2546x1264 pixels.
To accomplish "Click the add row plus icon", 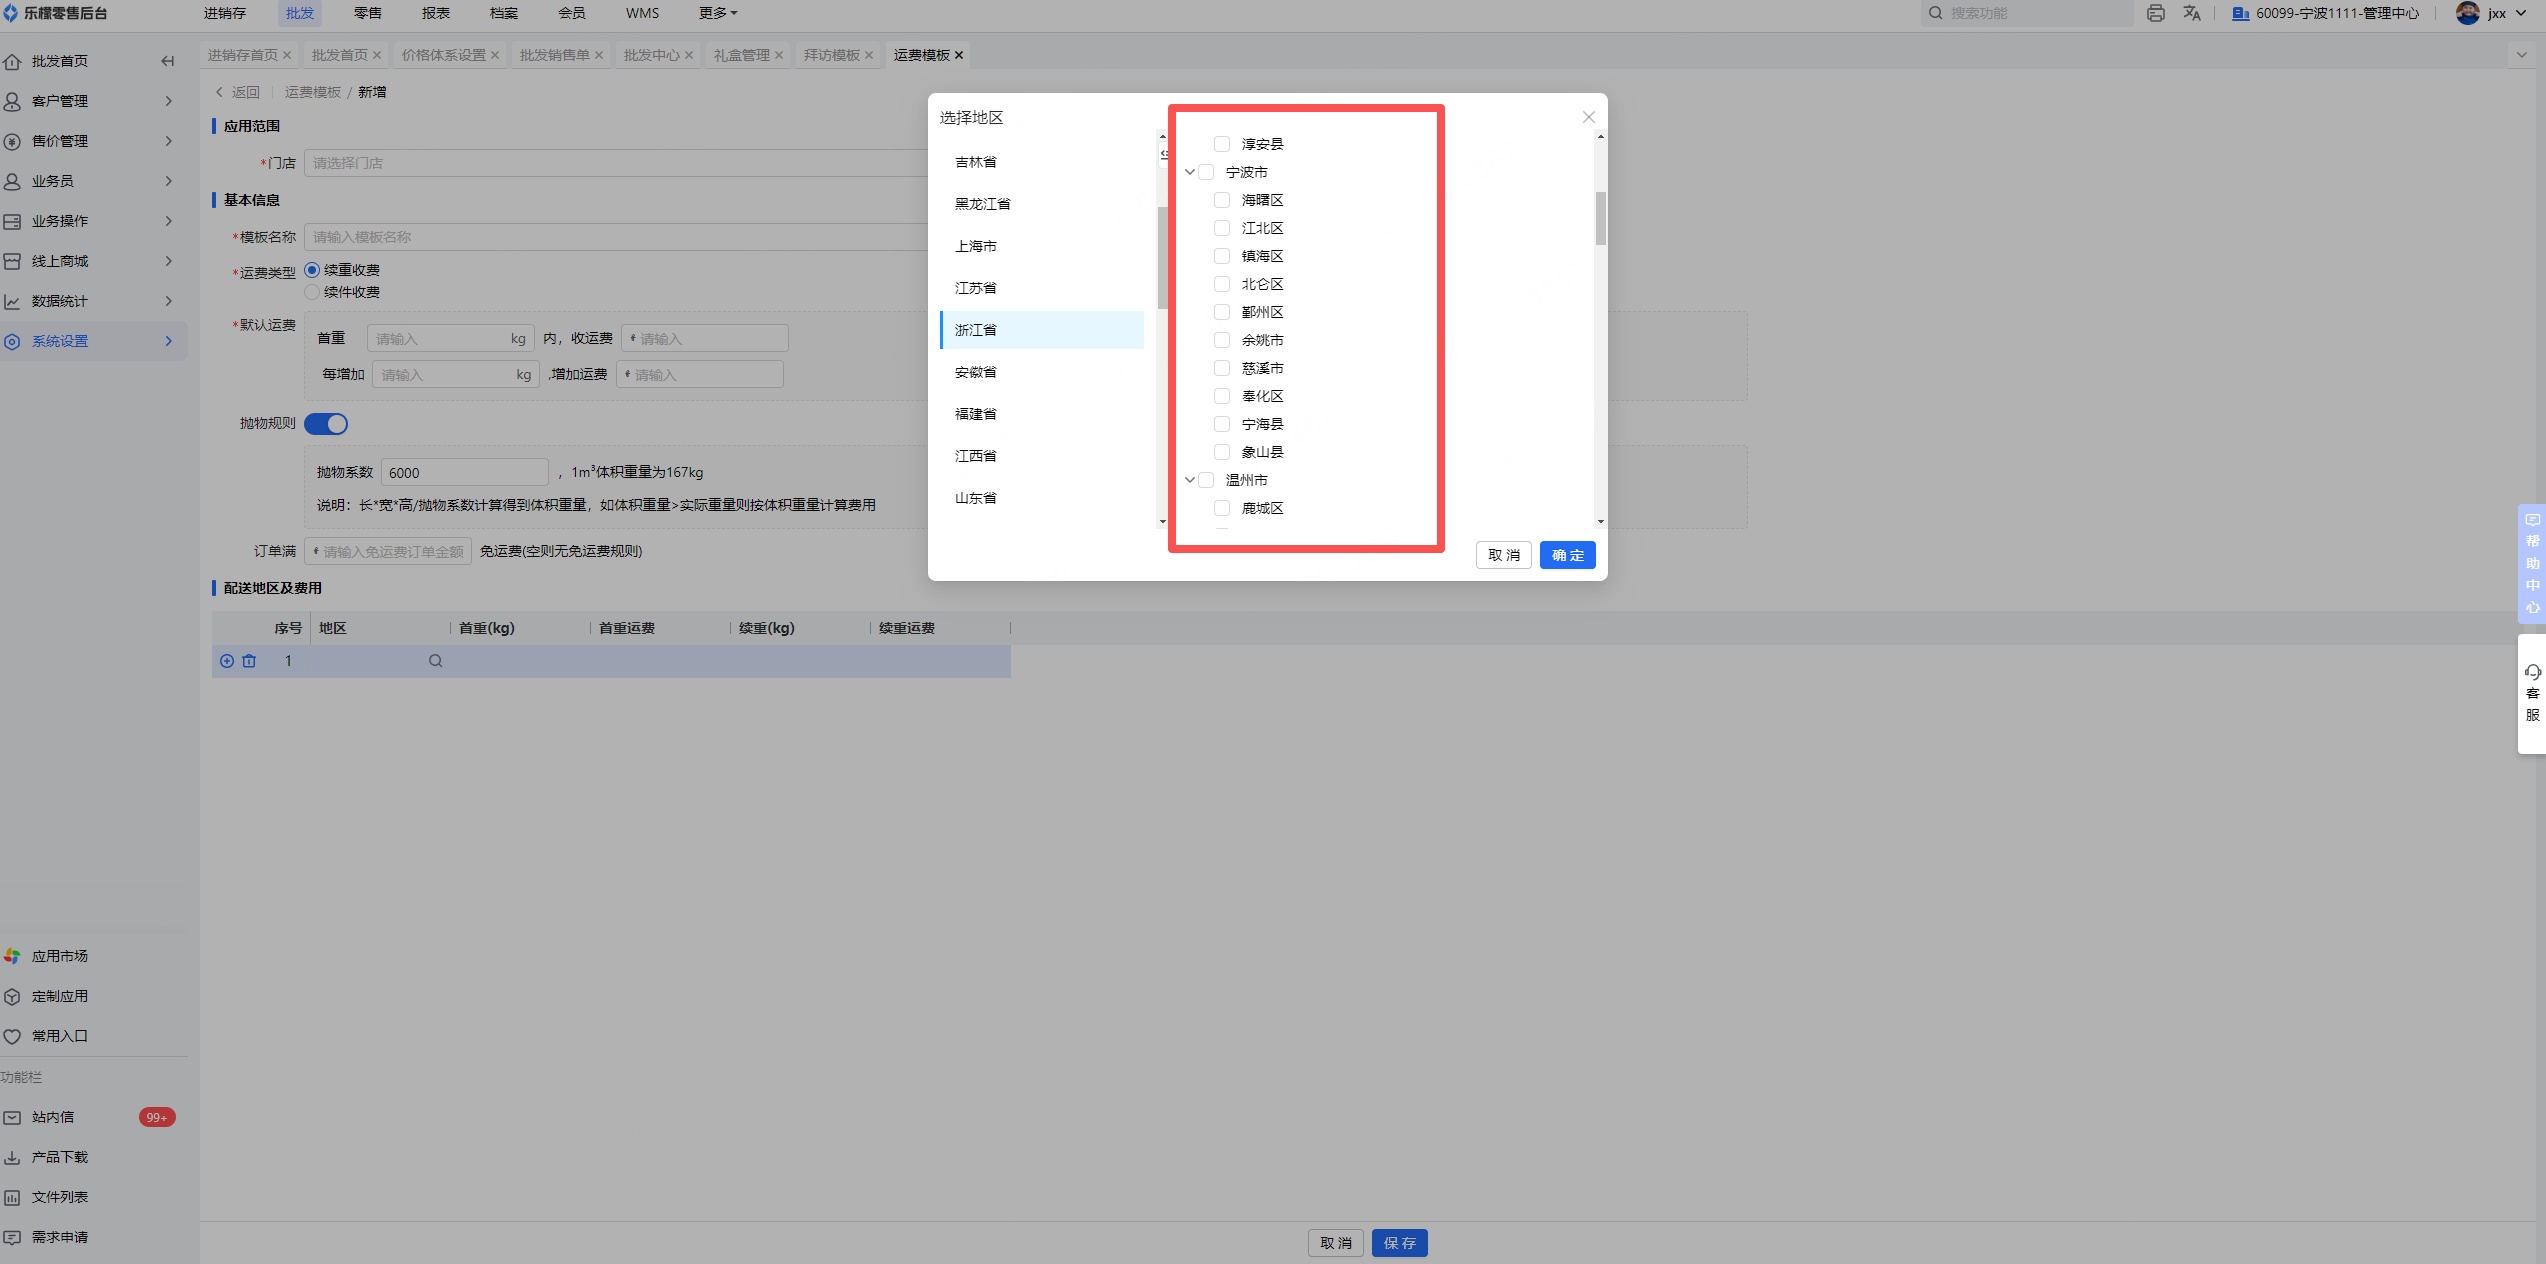I will (227, 661).
